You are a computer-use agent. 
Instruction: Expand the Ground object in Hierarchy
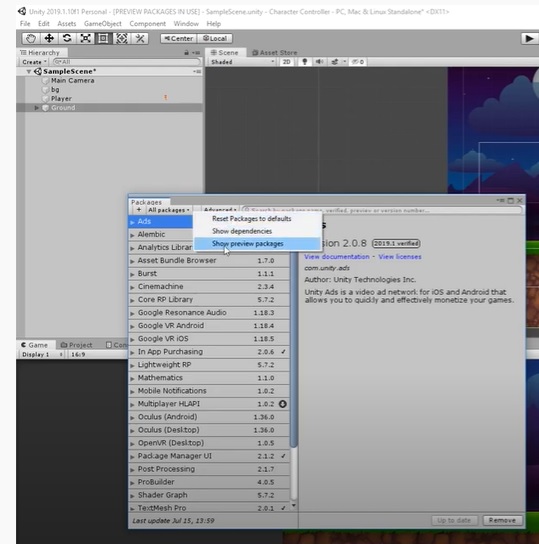(36, 108)
